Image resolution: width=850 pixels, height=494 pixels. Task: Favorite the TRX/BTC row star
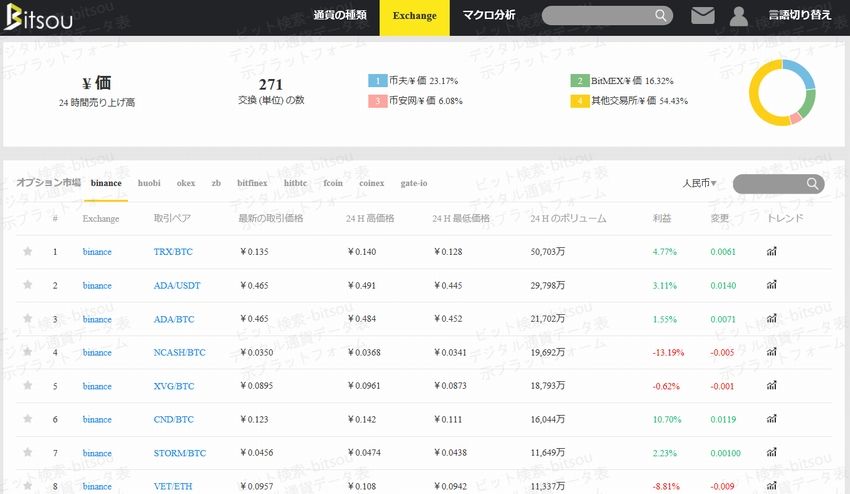tap(28, 251)
